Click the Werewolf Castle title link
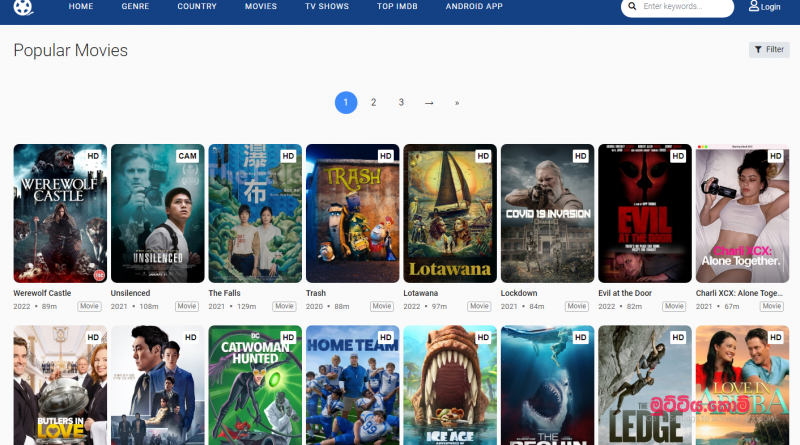 click(x=42, y=293)
